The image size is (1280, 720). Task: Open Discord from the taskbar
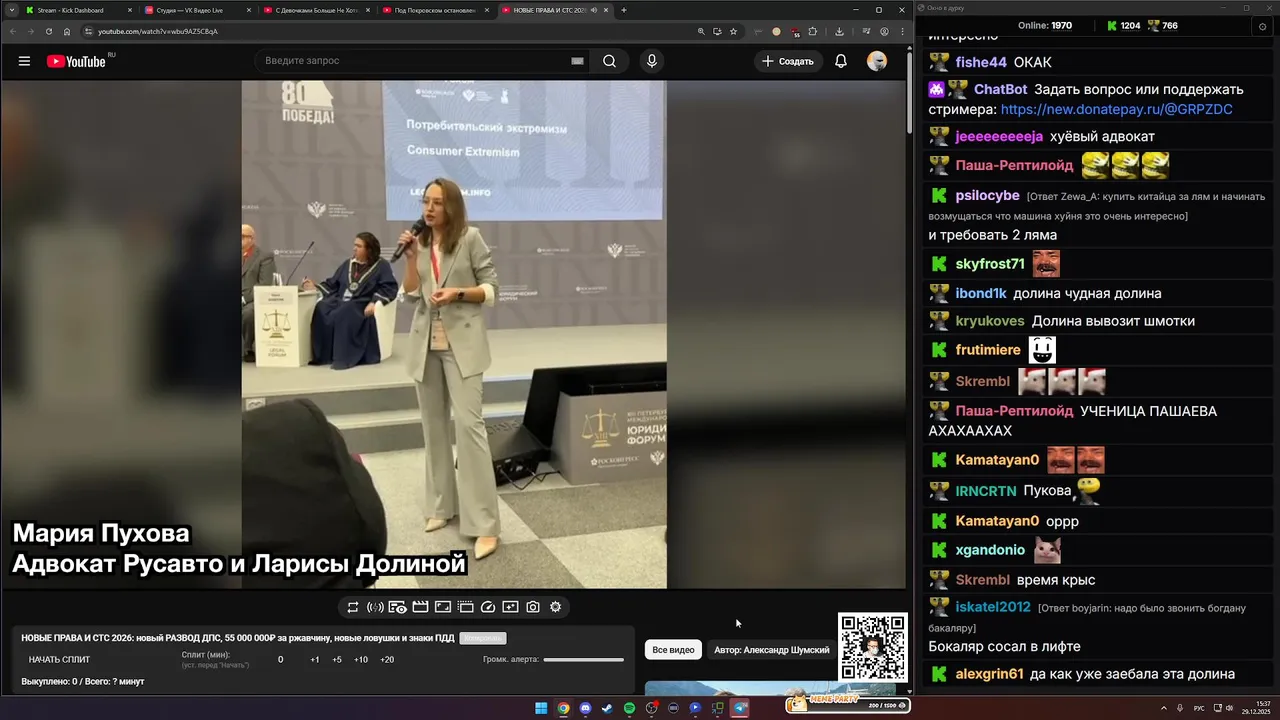[585, 708]
